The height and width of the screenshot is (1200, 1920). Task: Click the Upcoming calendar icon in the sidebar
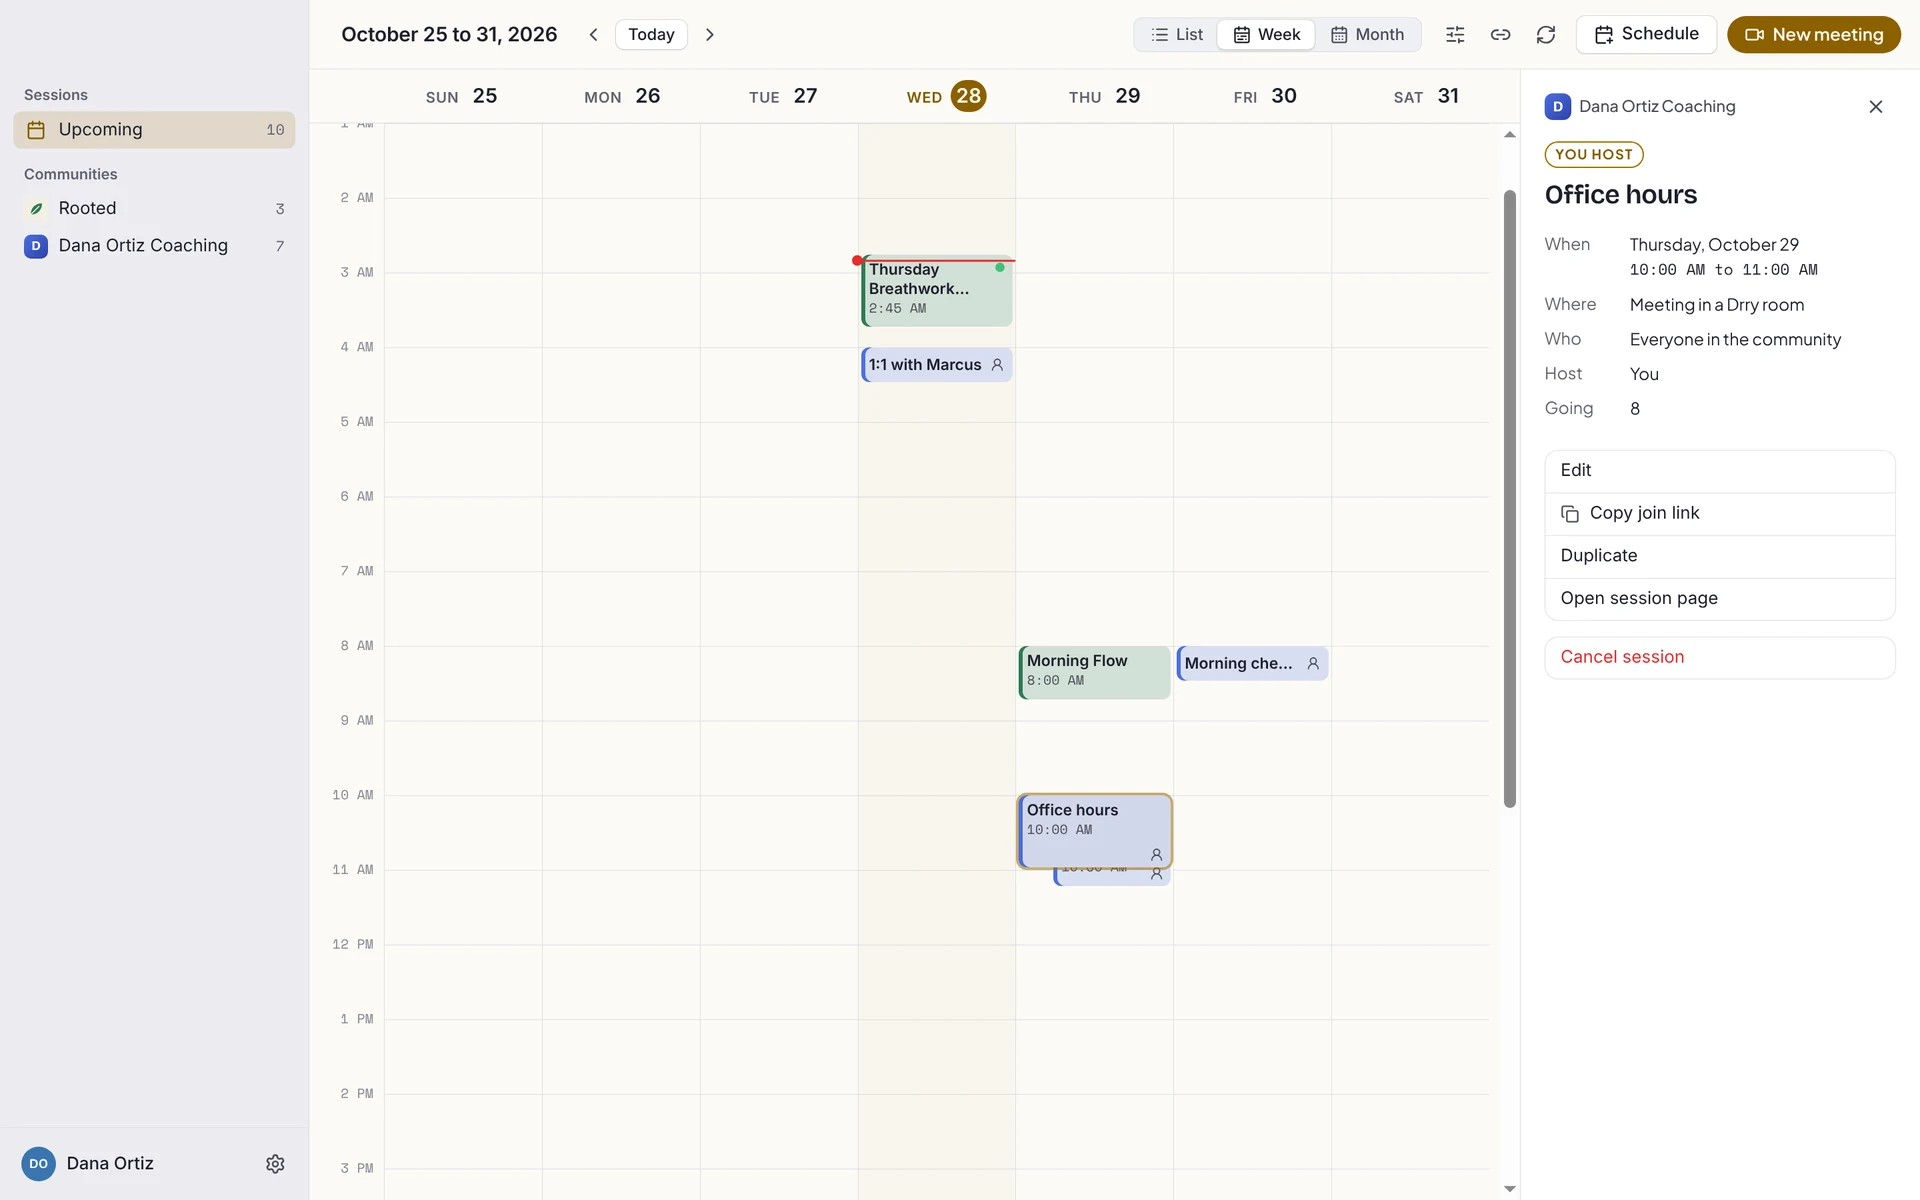(x=36, y=129)
